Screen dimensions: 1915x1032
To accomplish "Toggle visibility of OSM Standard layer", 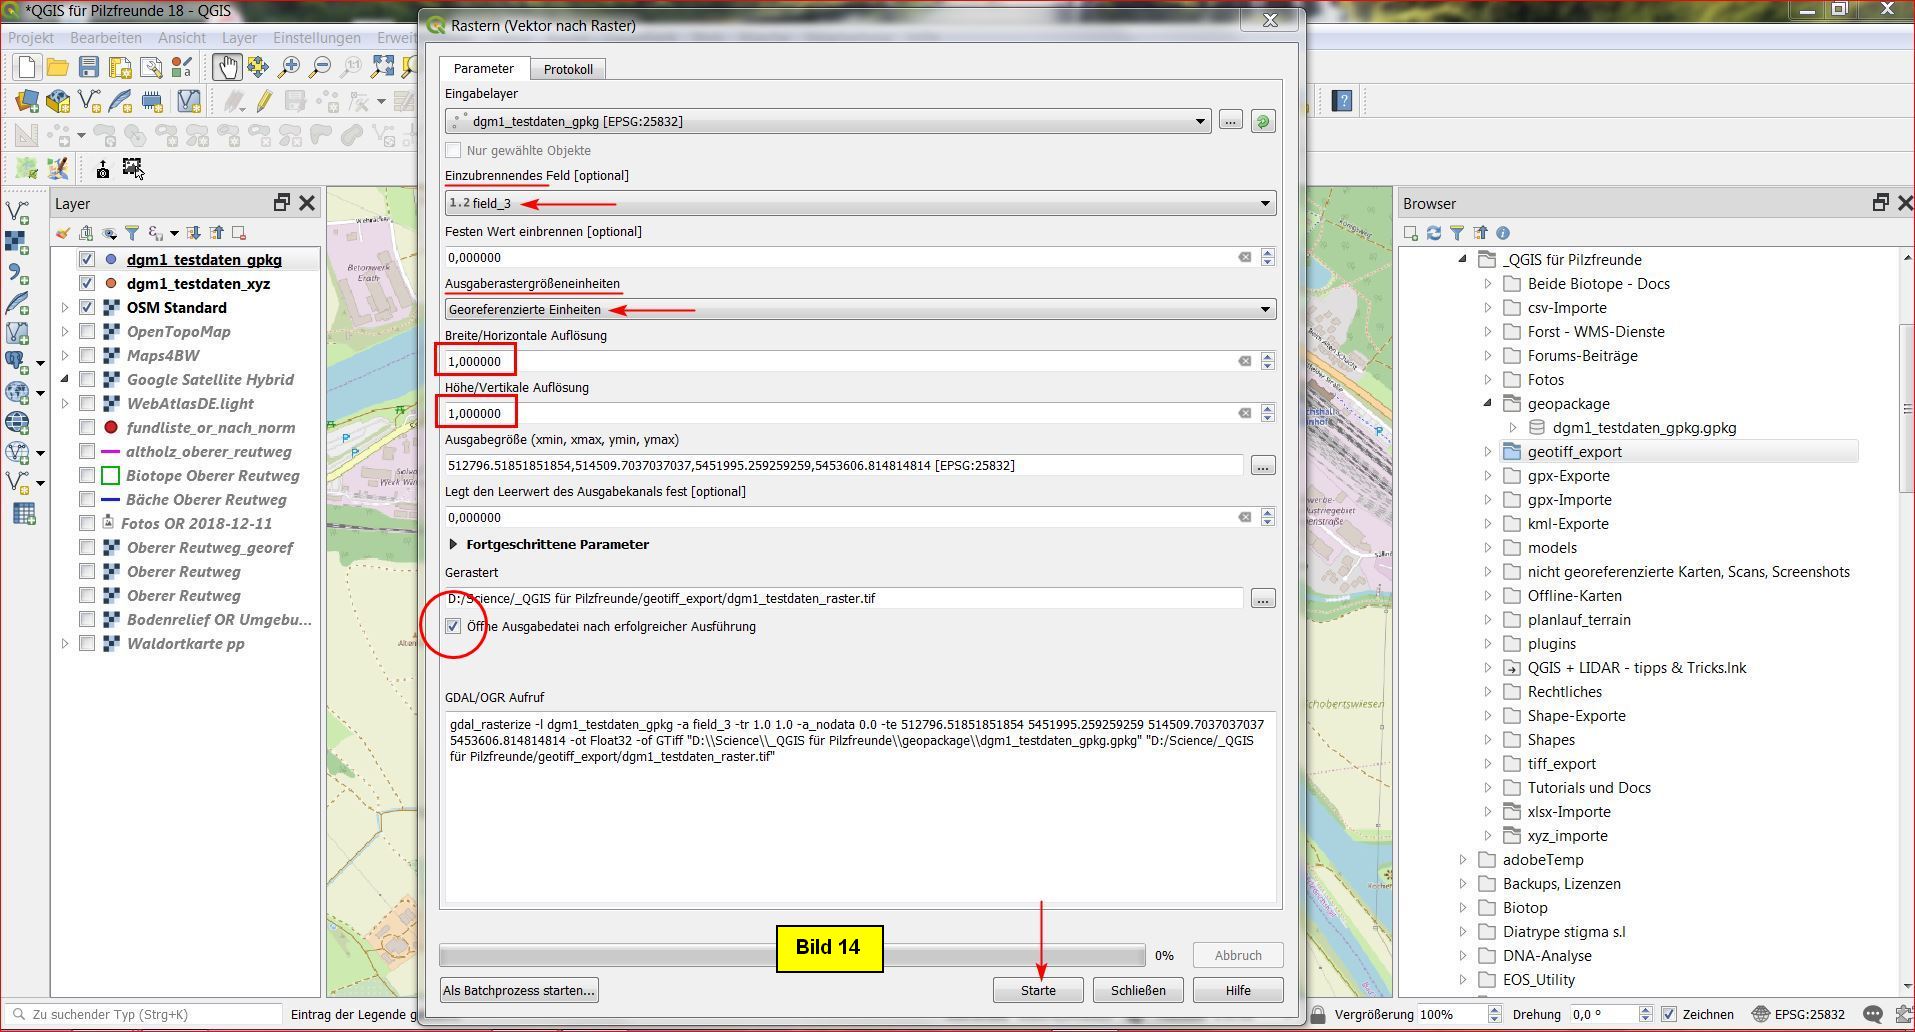I will [x=87, y=308].
